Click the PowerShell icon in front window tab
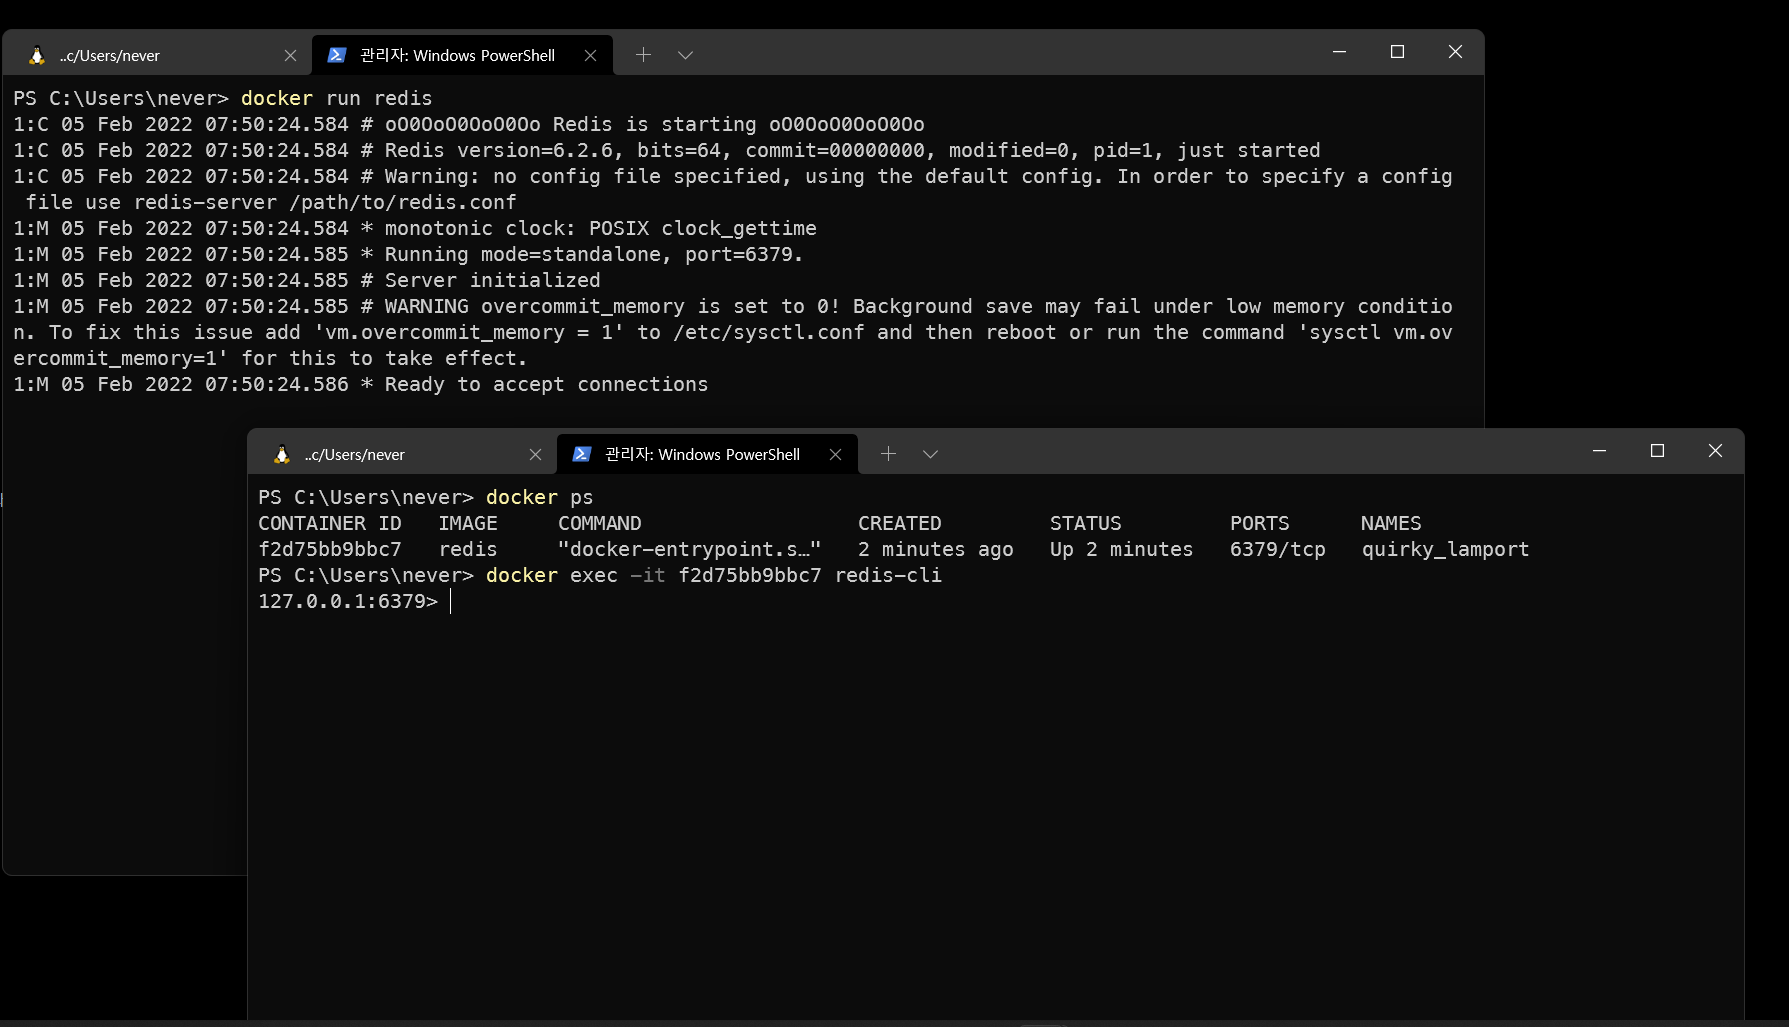Viewport: 1789px width, 1027px height. pos(582,454)
